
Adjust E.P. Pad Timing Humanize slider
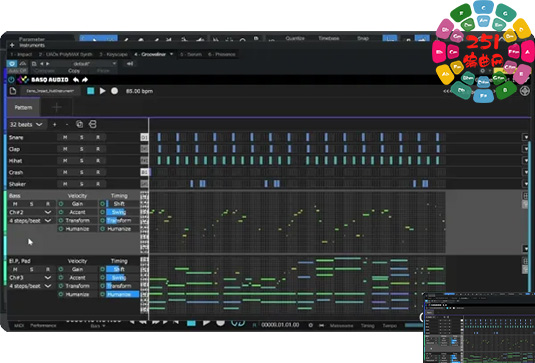click(x=122, y=294)
